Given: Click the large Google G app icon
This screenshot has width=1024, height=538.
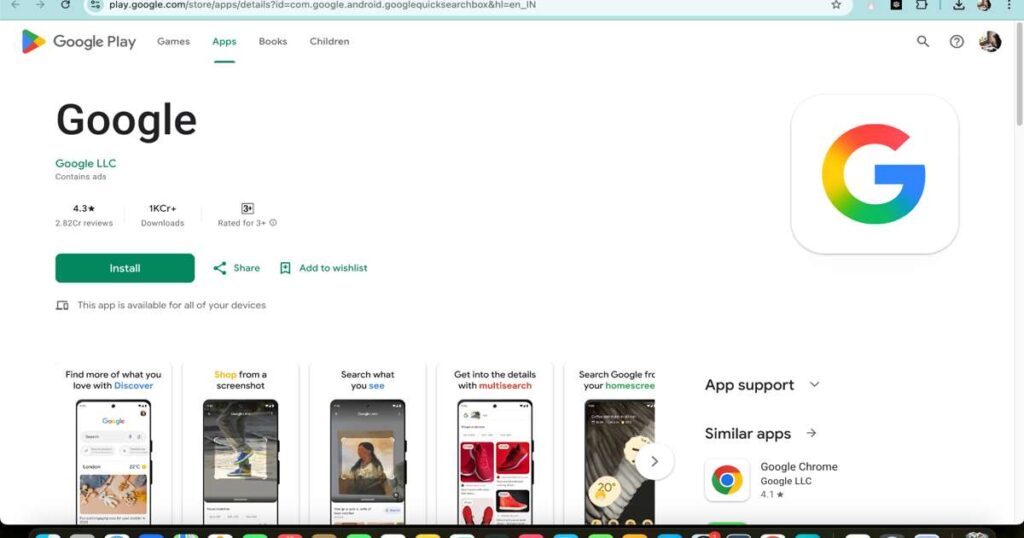Looking at the screenshot, I should (874, 174).
